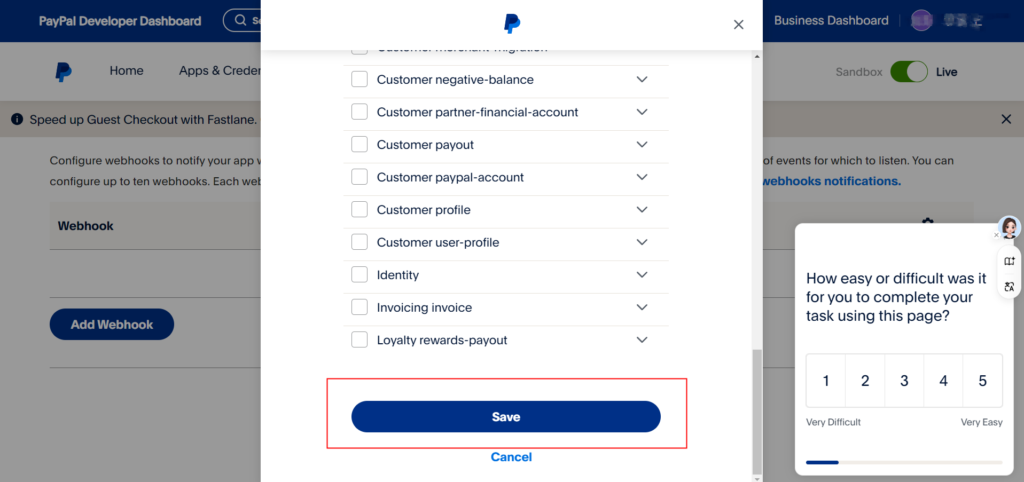Image resolution: width=1024 pixels, height=482 pixels.
Task: Switch the Sandbox/Live toggle
Action: tap(908, 72)
